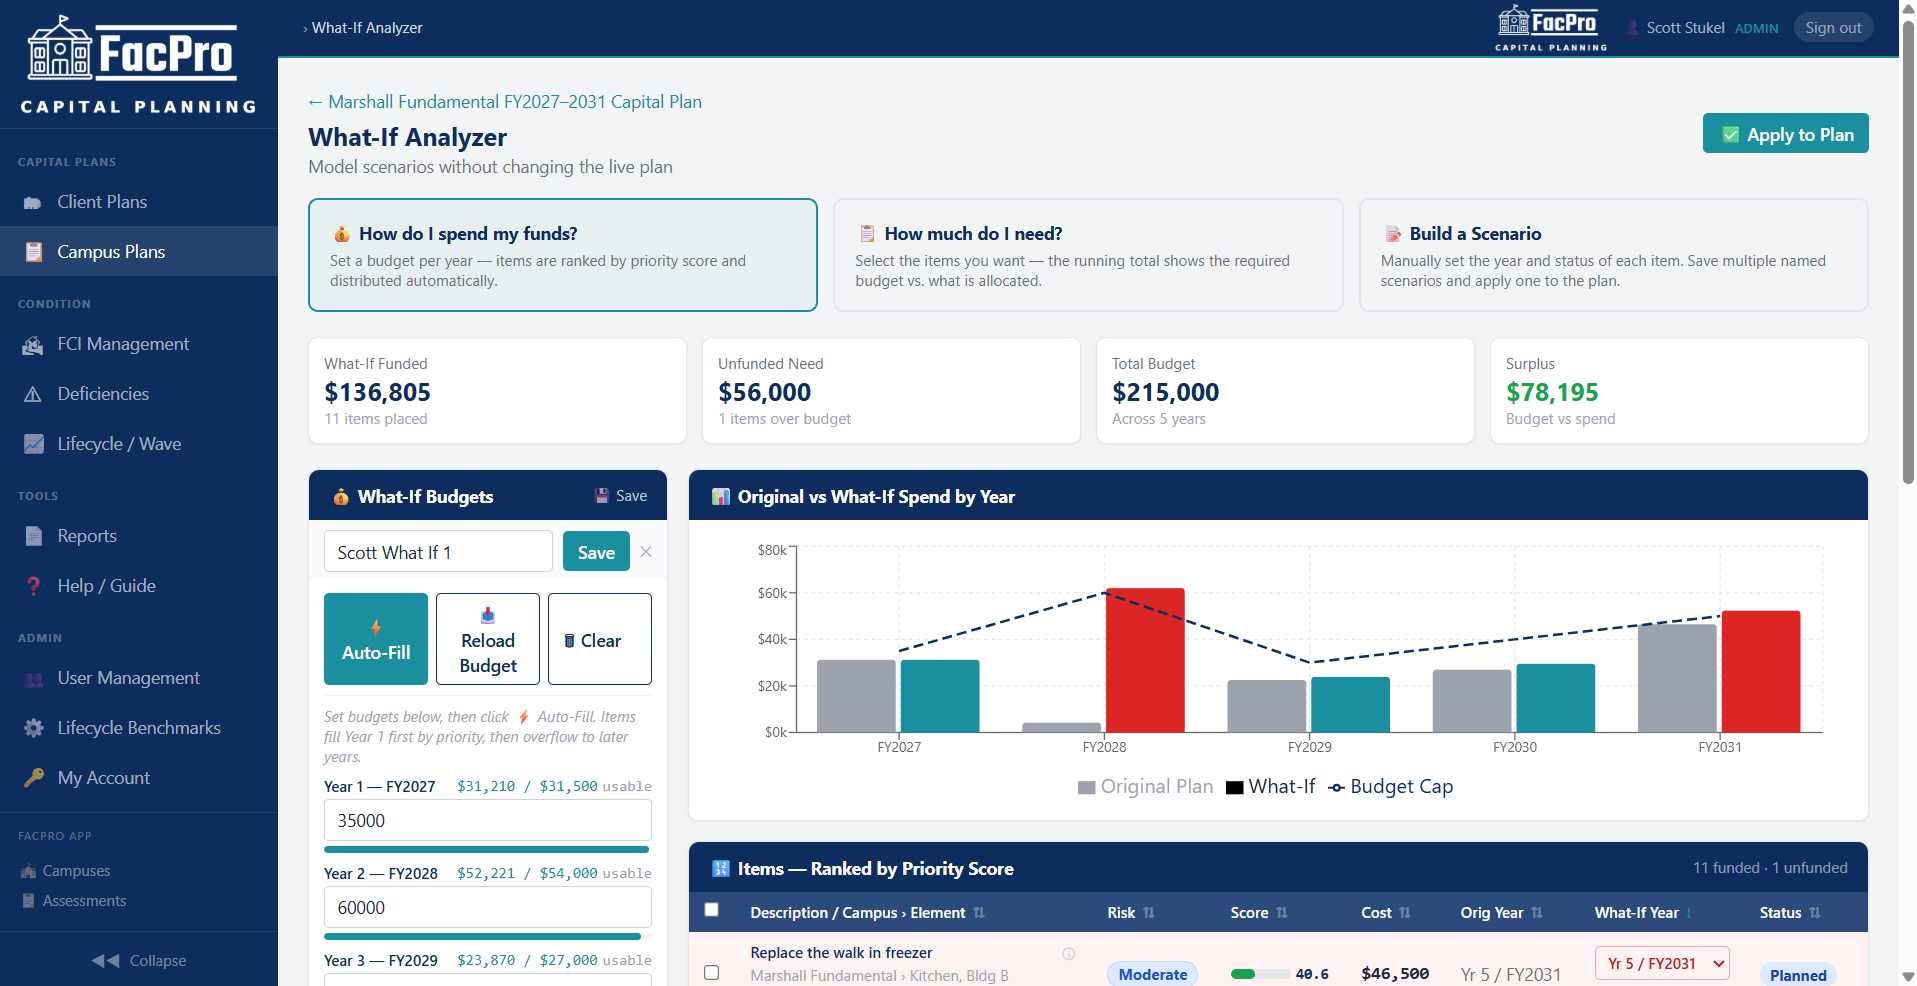Sort items by Status column

[1790, 913]
